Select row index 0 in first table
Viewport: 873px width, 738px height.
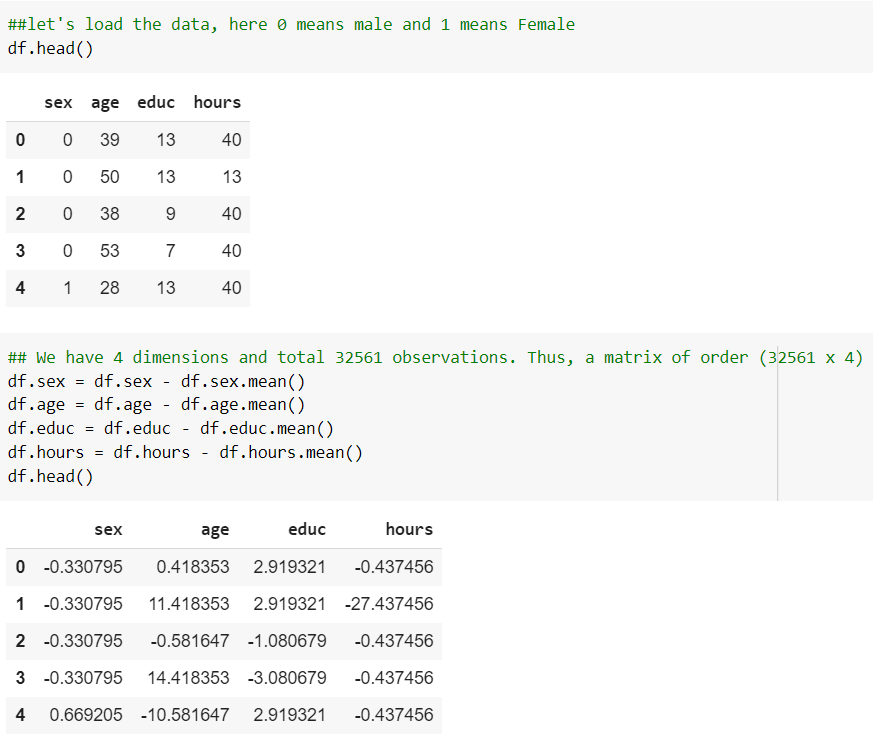tap(20, 139)
